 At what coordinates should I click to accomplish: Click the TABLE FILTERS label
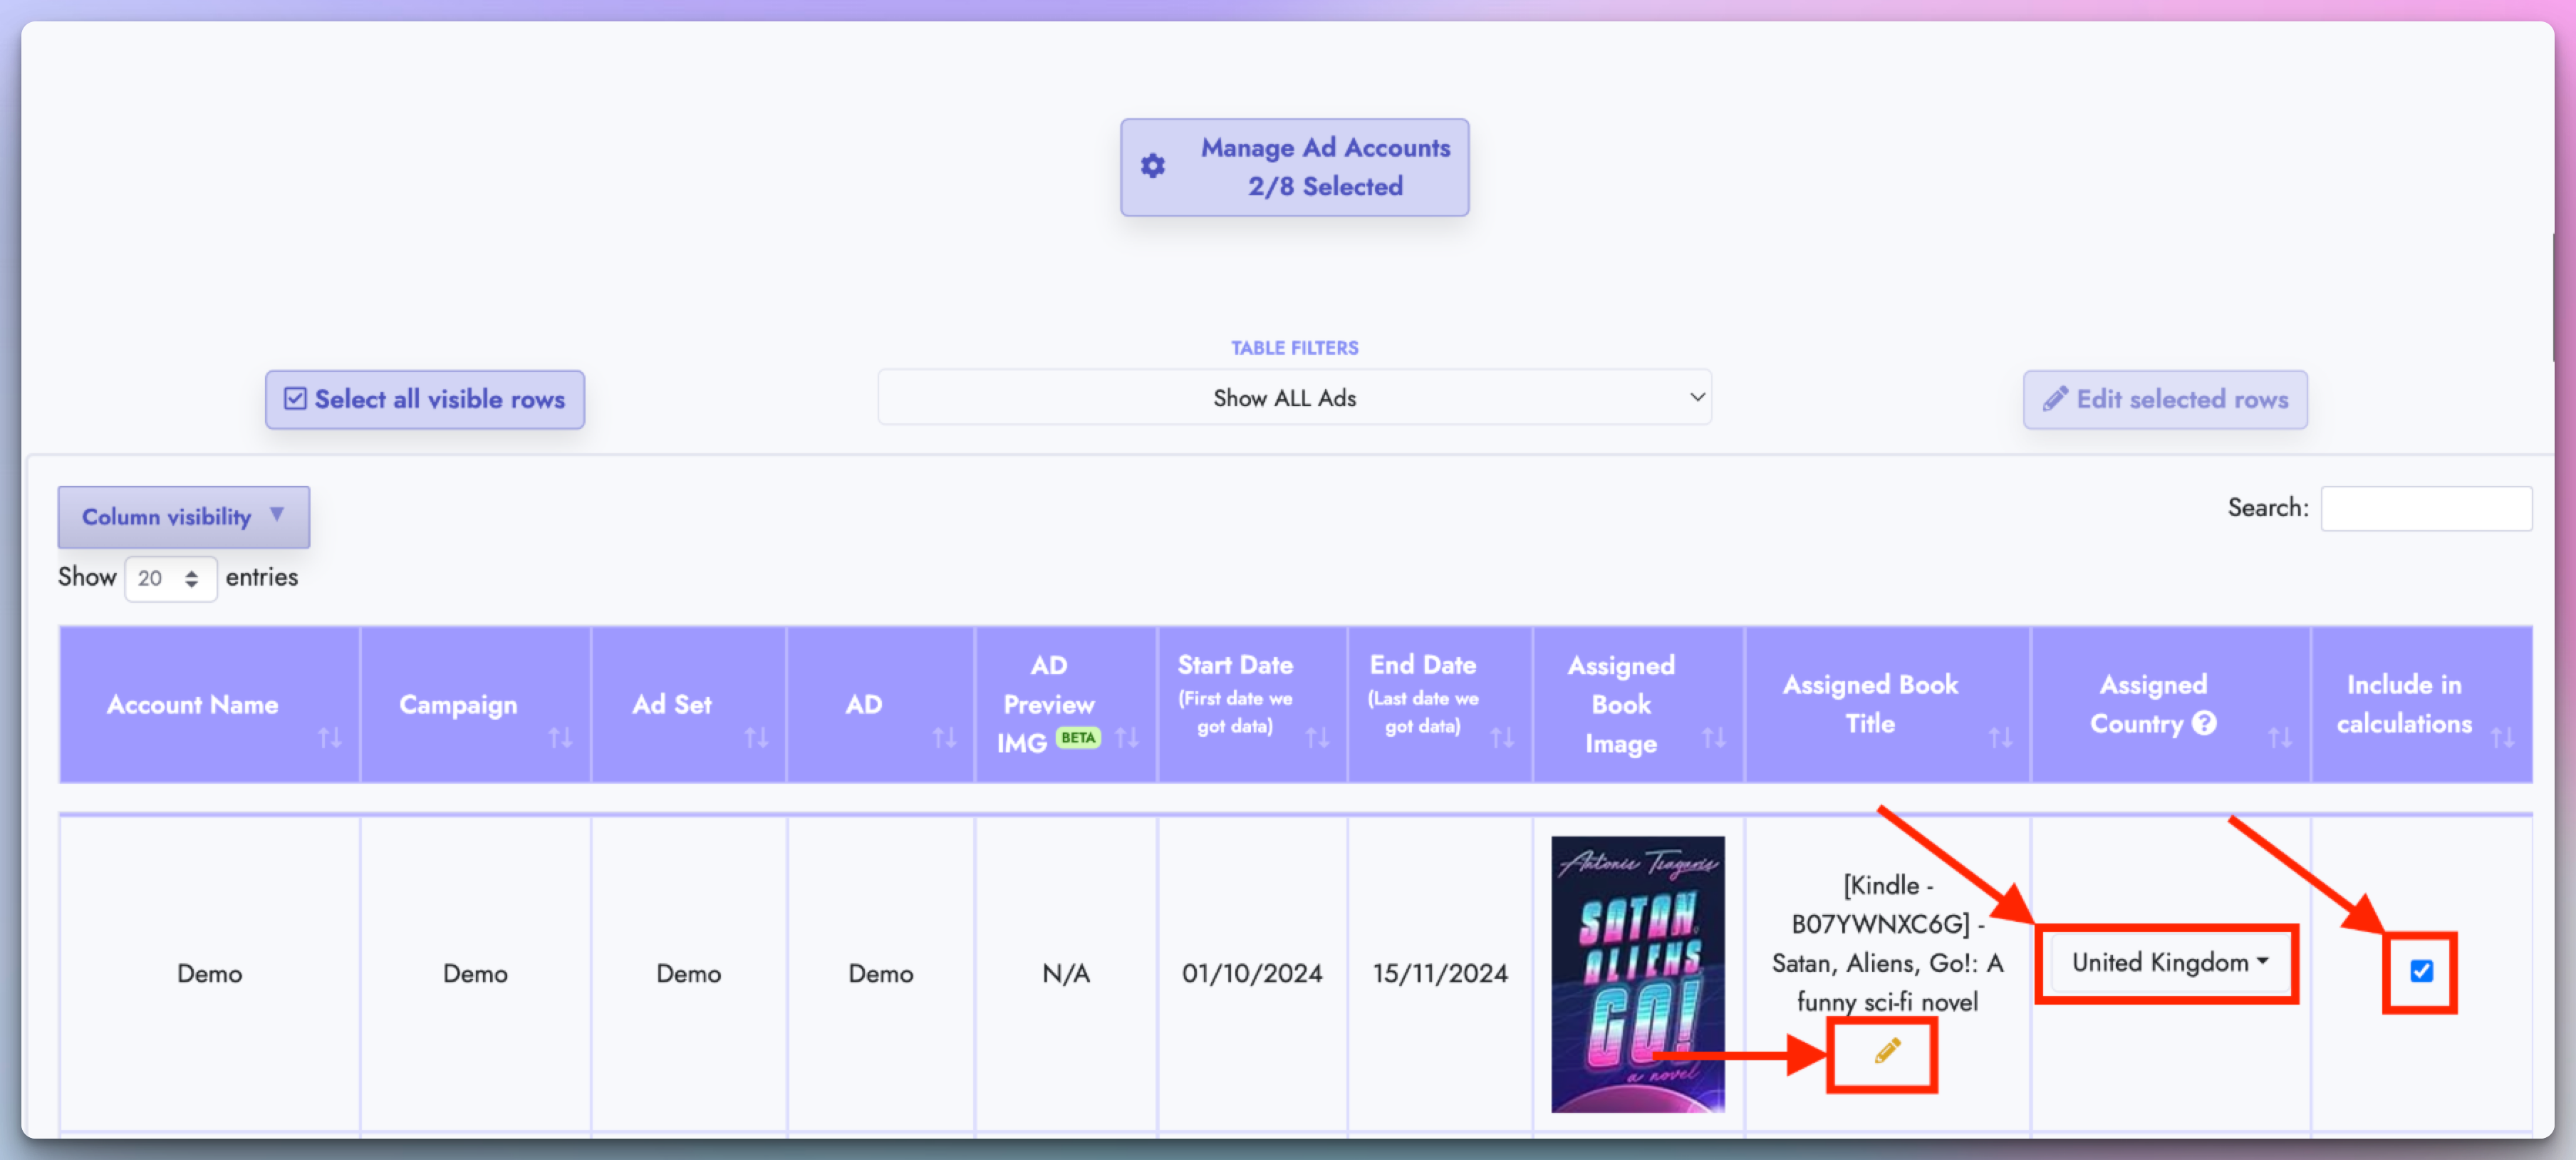(x=1294, y=348)
